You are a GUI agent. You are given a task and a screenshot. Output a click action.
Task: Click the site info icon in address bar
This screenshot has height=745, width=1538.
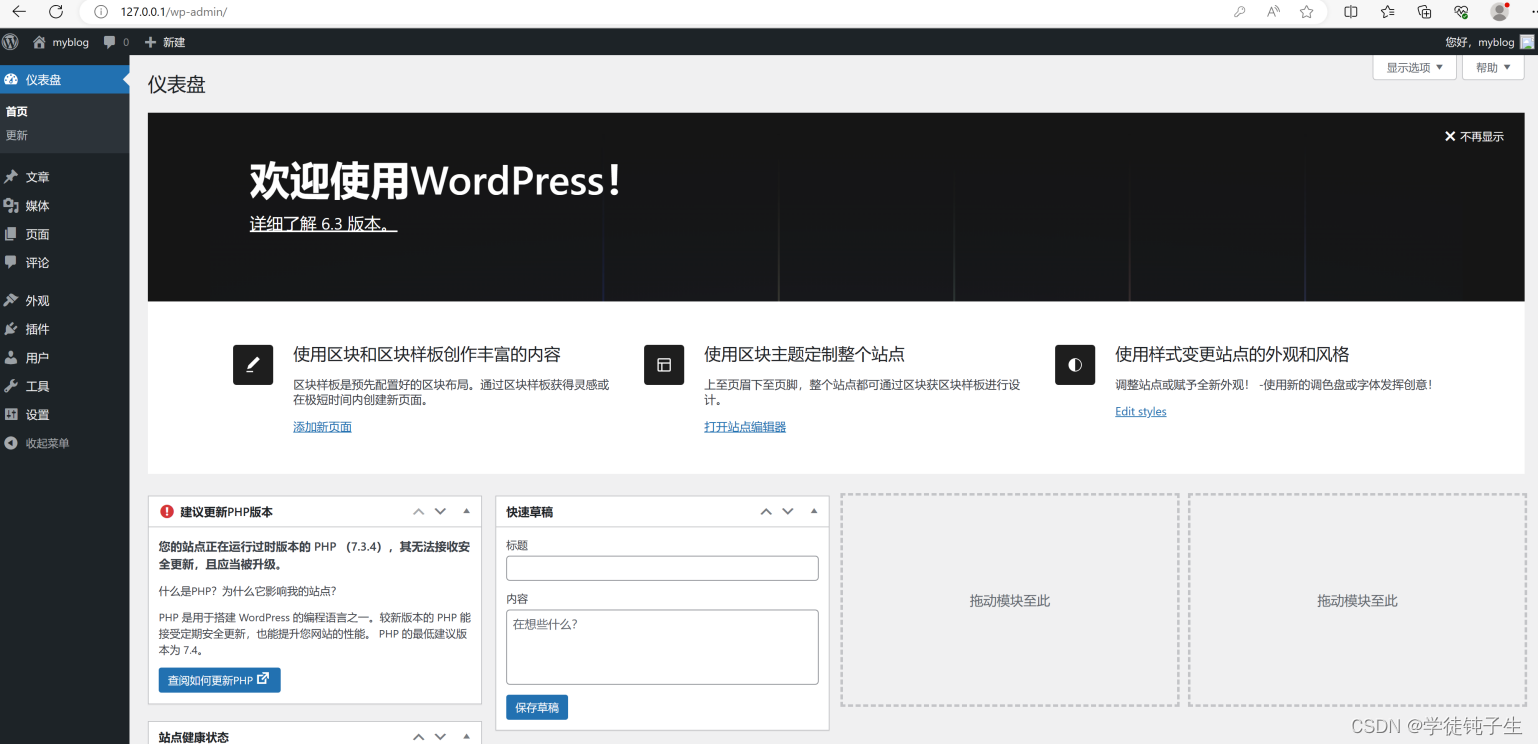click(100, 12)
